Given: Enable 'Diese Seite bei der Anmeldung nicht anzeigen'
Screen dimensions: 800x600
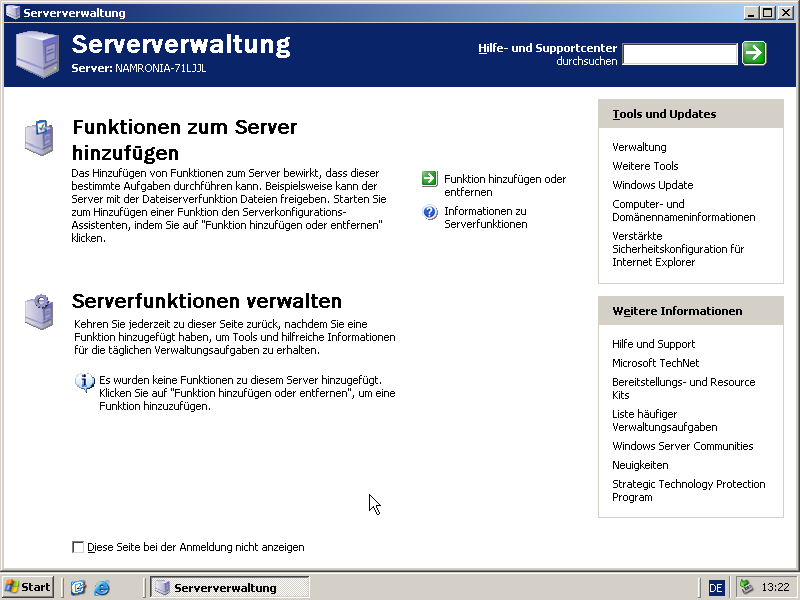Looking at the screenshot, I should [x=78, y=546].
